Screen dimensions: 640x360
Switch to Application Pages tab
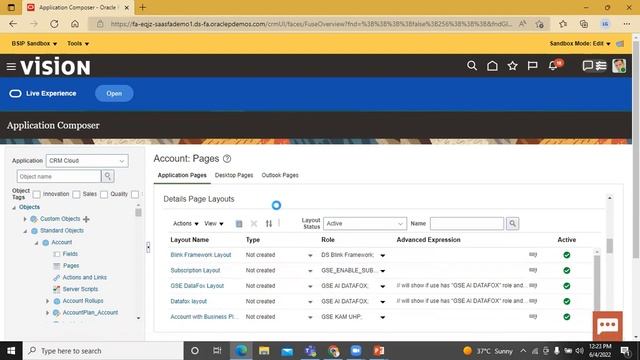click(182, 175)
